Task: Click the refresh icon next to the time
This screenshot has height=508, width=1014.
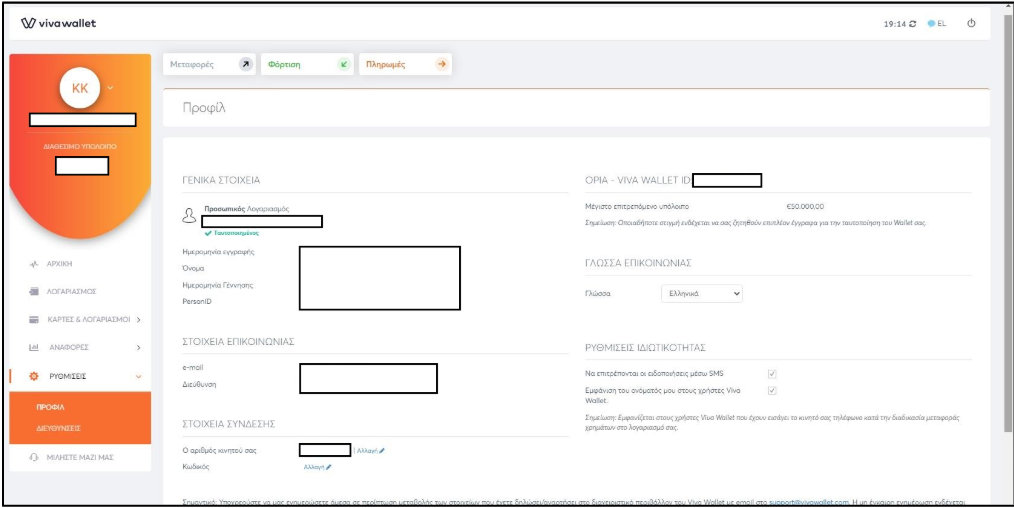Action: point(913,24)
